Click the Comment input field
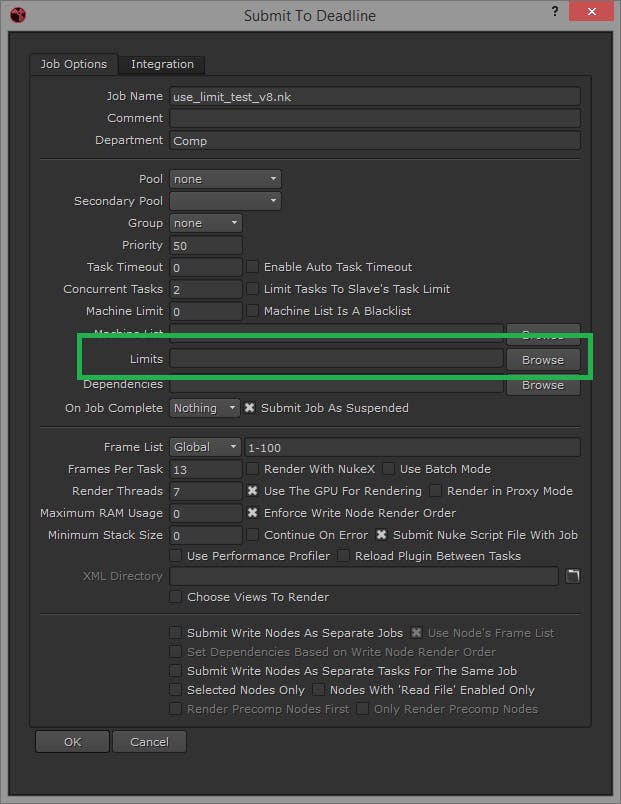 (x=375, y=118)
